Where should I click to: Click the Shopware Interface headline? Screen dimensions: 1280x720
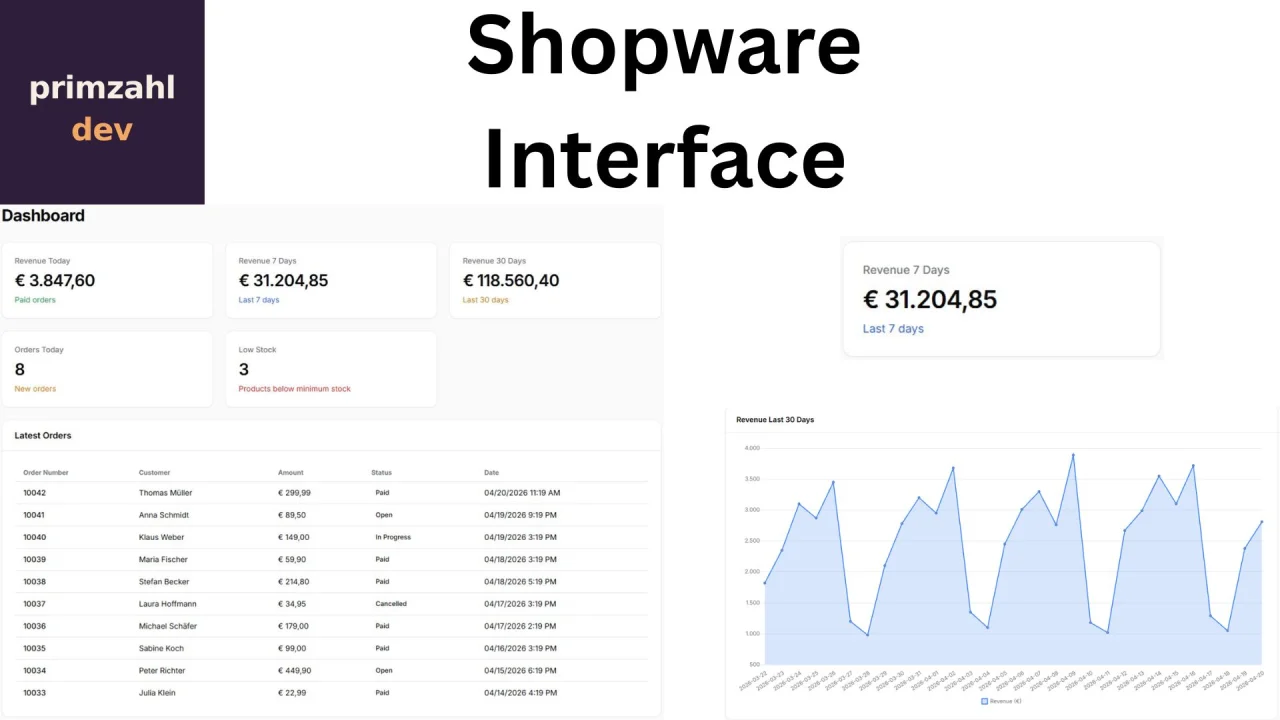click(664, 100)
